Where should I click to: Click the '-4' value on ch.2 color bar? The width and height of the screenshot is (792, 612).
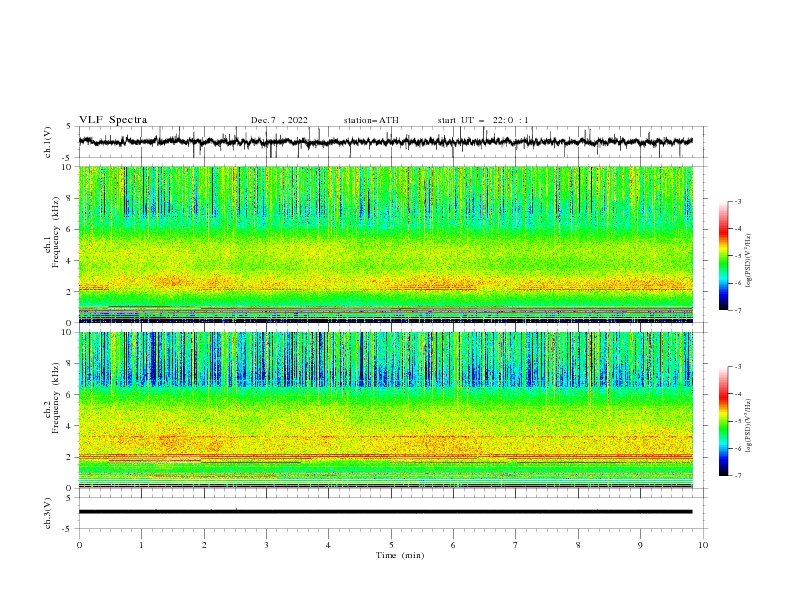click(x=738, y=394)
